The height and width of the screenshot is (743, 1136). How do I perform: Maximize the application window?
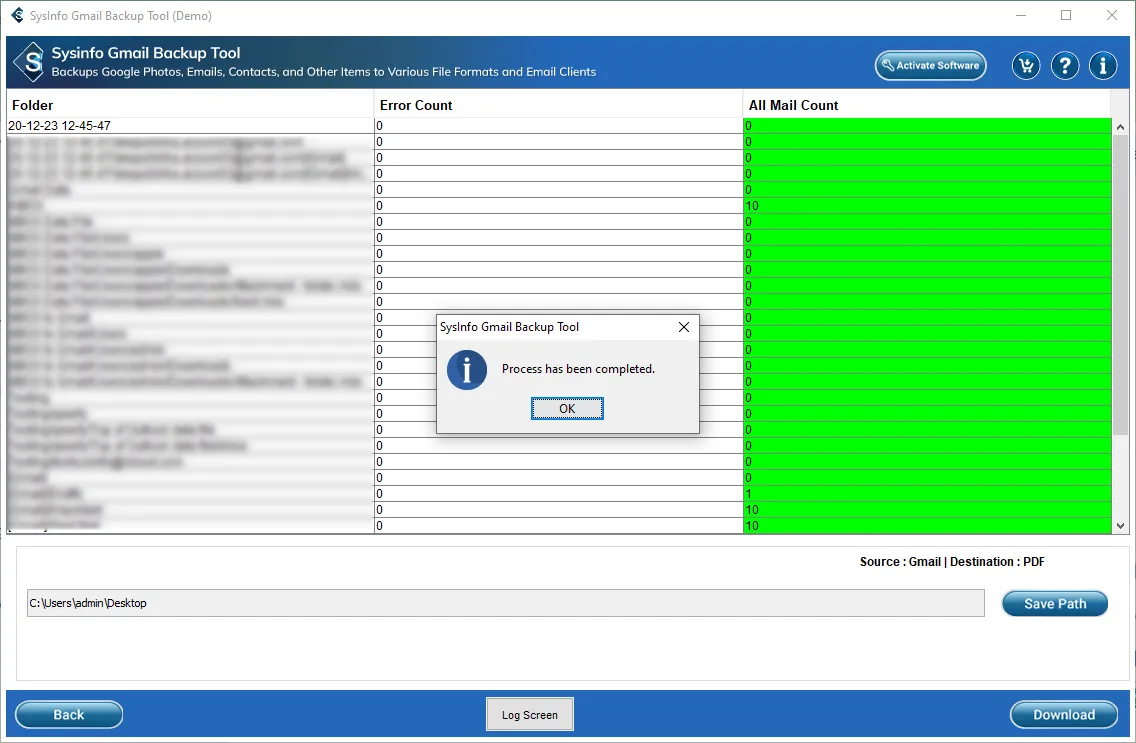point(1066,16)
